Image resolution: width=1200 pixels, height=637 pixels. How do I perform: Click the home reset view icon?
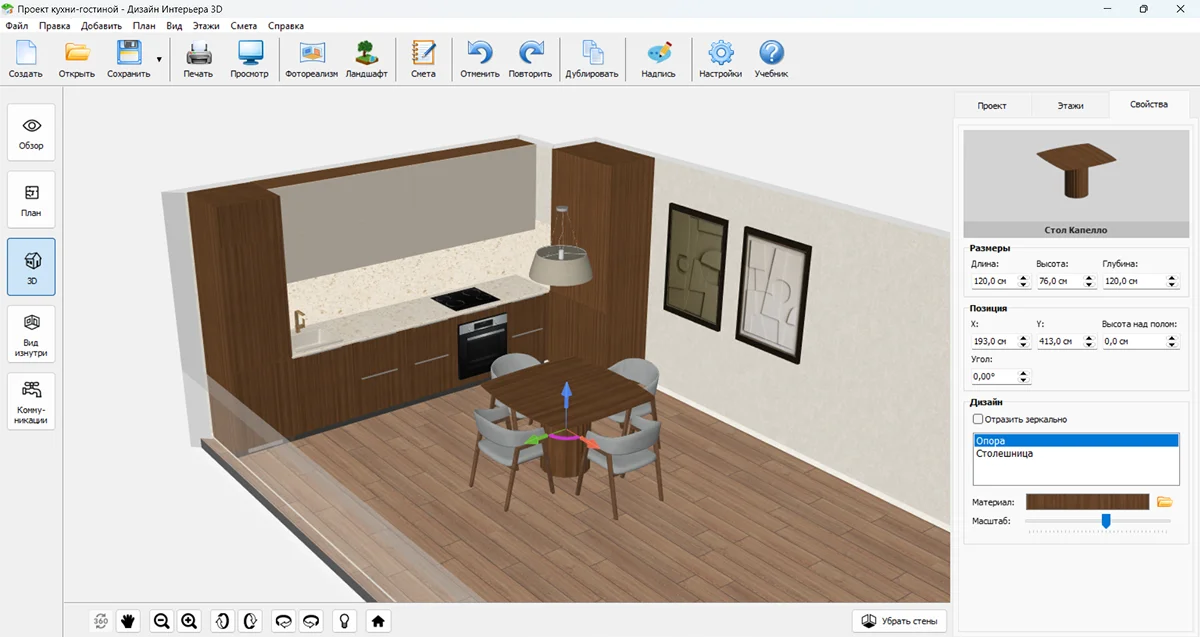pyautogui.click(x=378, y=621)
